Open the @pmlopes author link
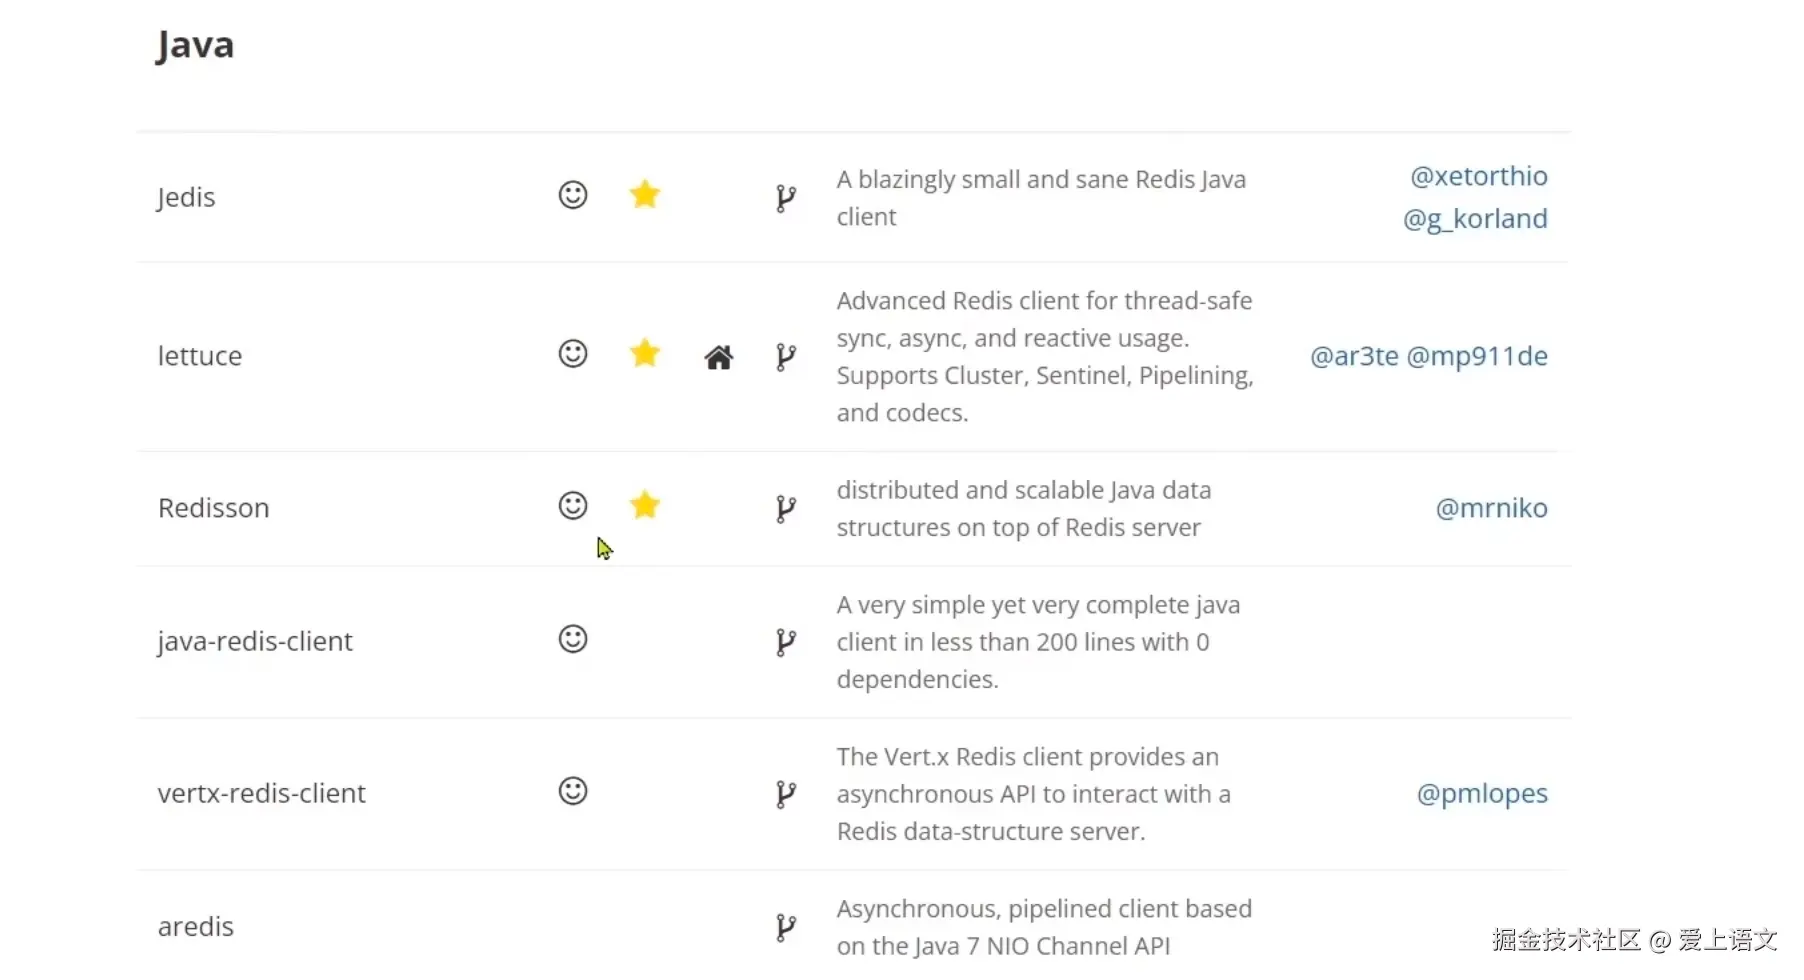This screenshot has height=980, width=1804. pos(1482,793)
